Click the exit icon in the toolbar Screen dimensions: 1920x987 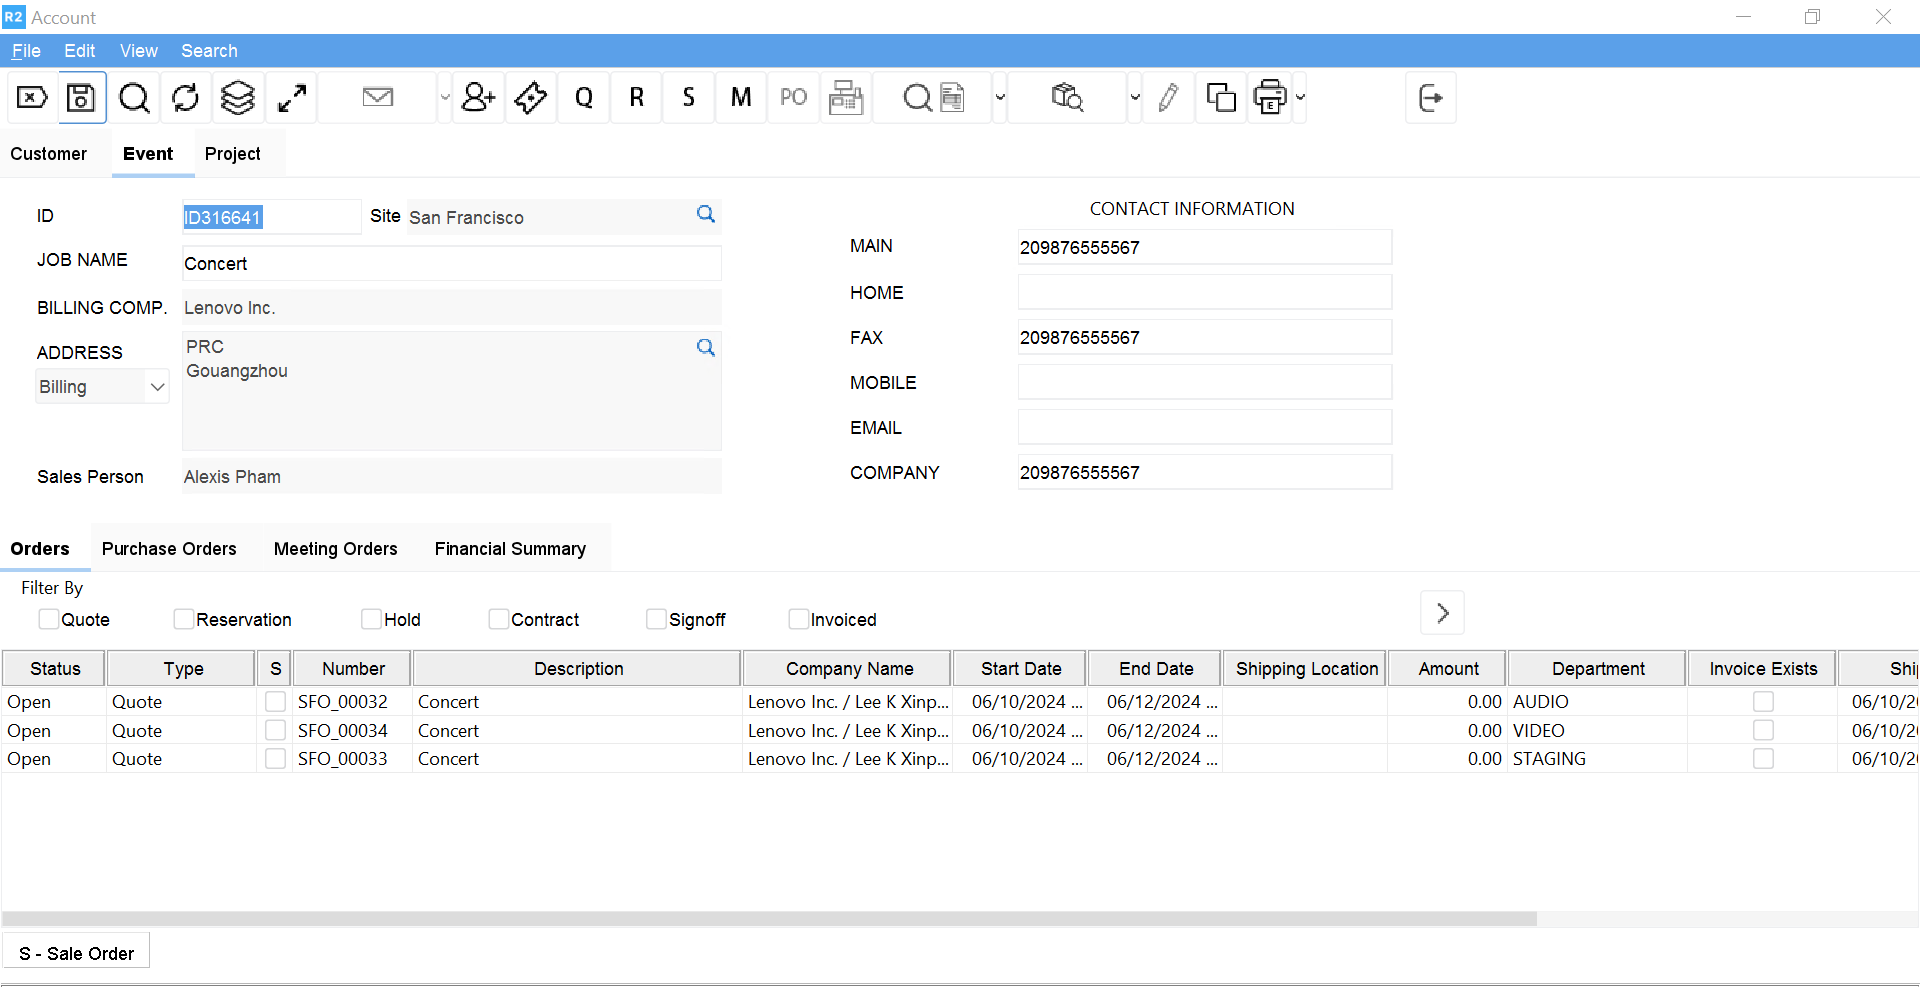pyautogui.click(x=1430, y=98)
